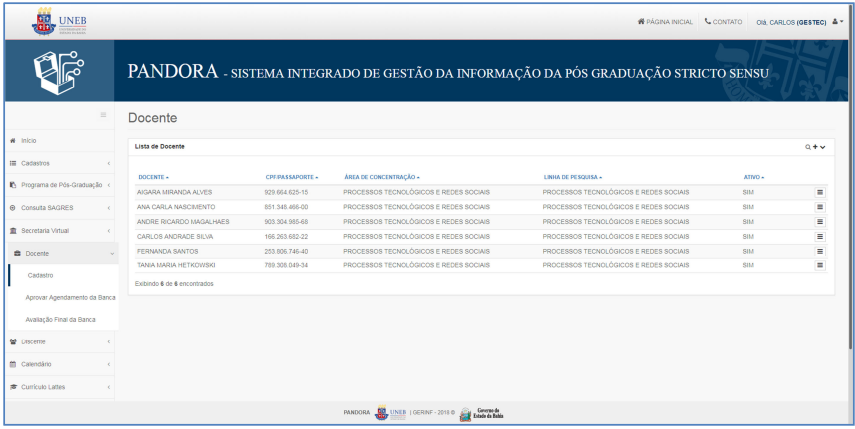This screenshot has width=855, height=429.
Task: Open Avaliação Final da Banca
Action: [60, 319]
